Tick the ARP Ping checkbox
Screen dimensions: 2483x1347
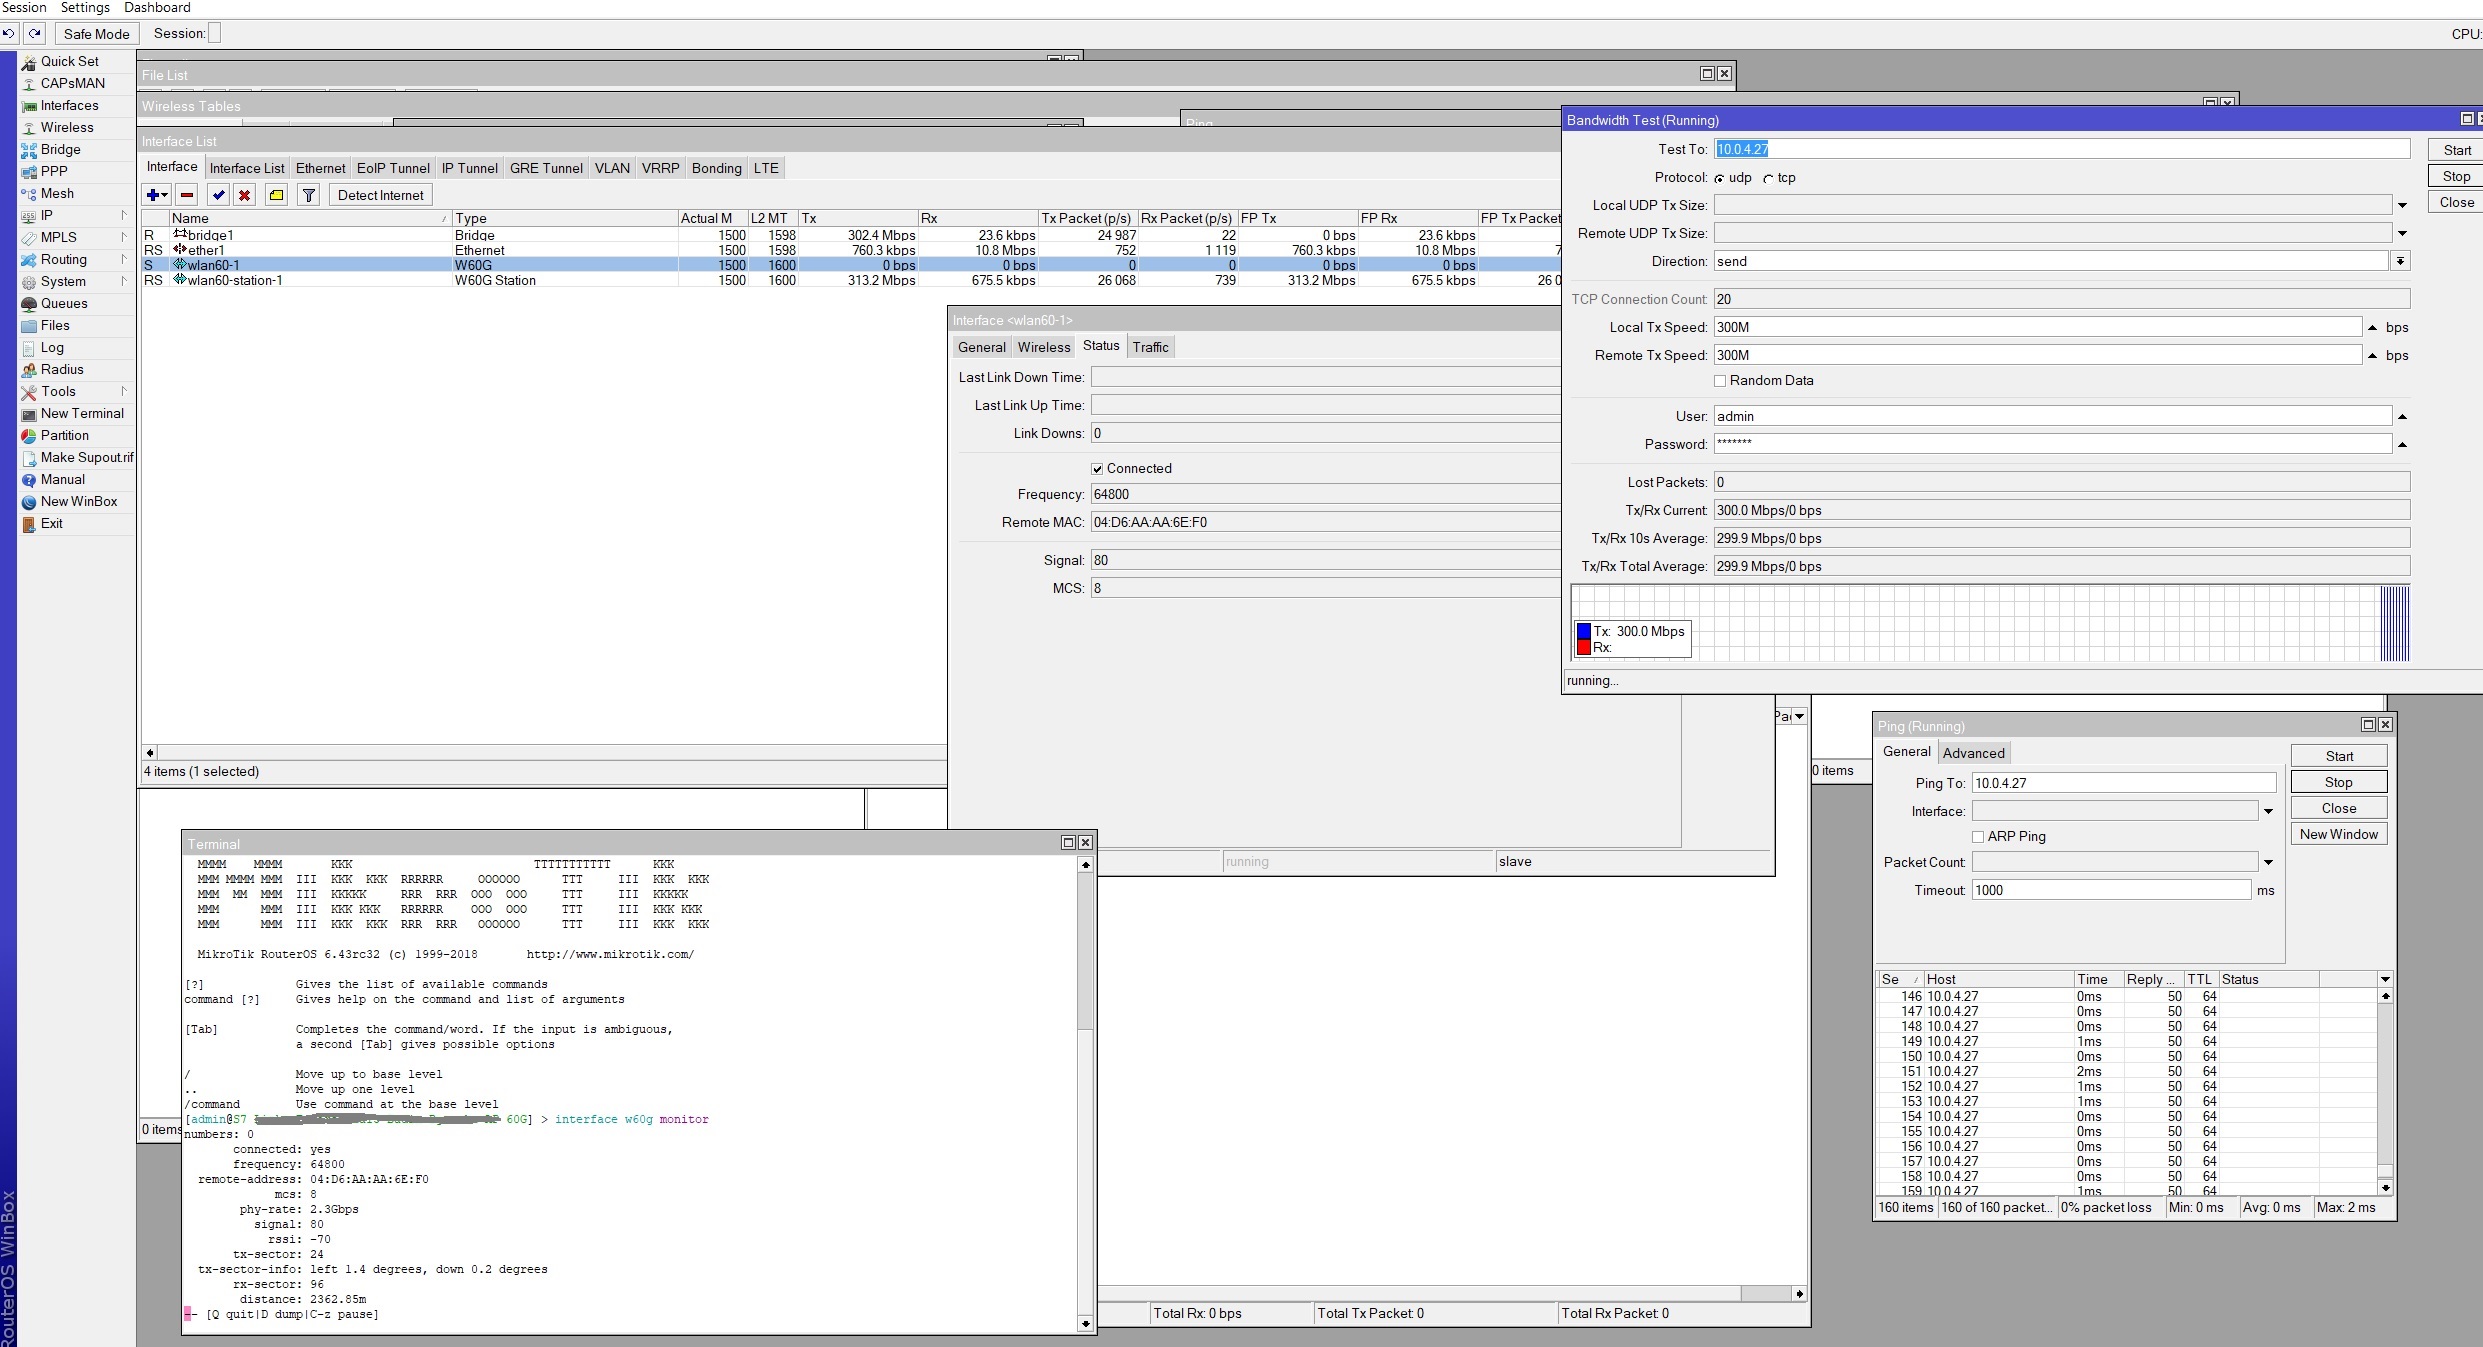(x=1978, y=837)
